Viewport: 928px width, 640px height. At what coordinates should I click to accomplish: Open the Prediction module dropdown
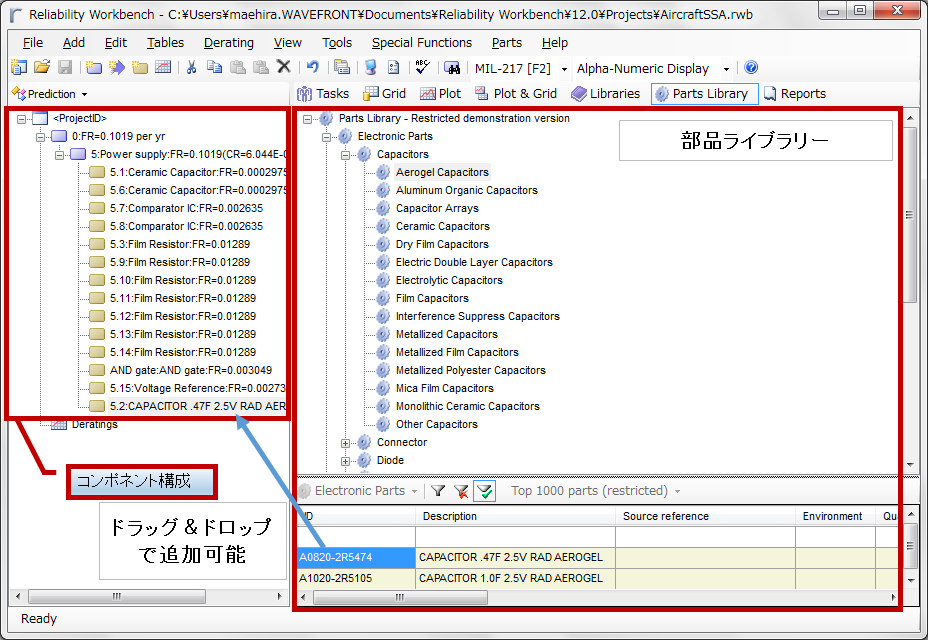click(x=85, y=94)
